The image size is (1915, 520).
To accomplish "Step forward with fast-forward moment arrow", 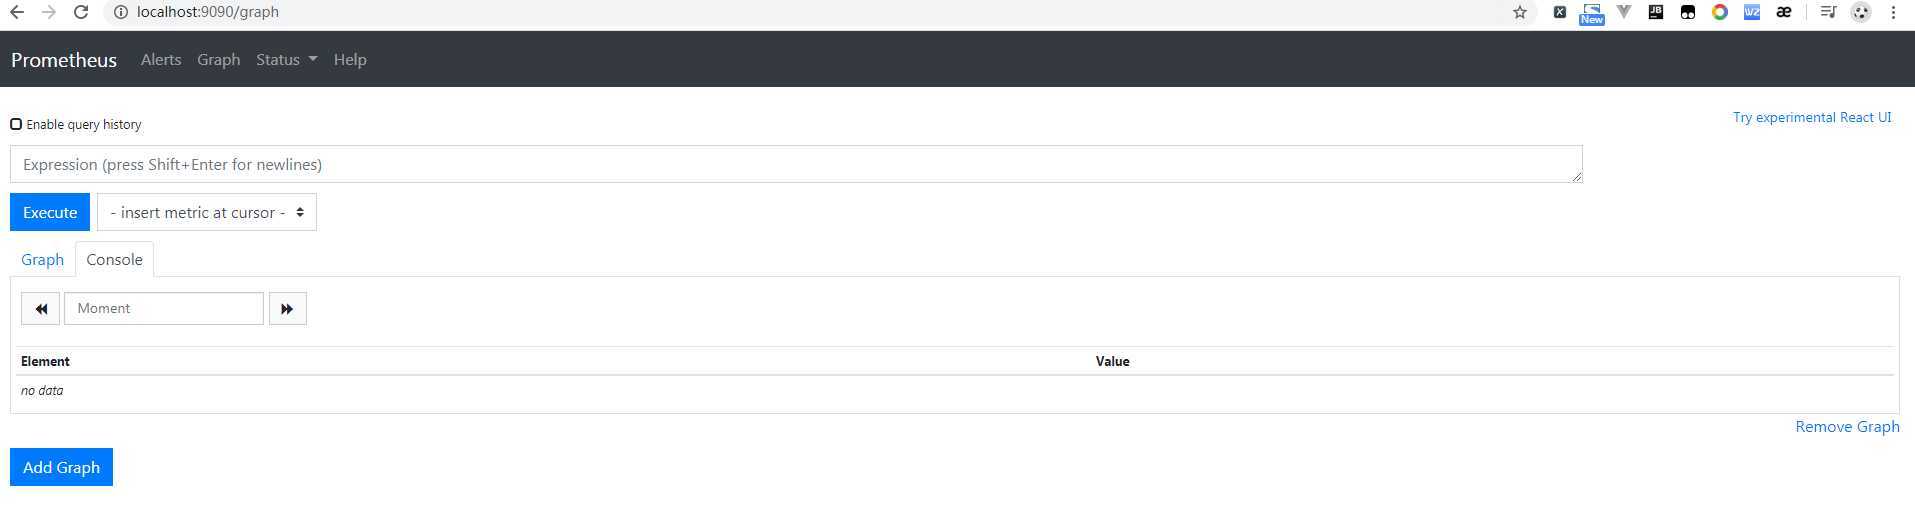I will (287, 308).
